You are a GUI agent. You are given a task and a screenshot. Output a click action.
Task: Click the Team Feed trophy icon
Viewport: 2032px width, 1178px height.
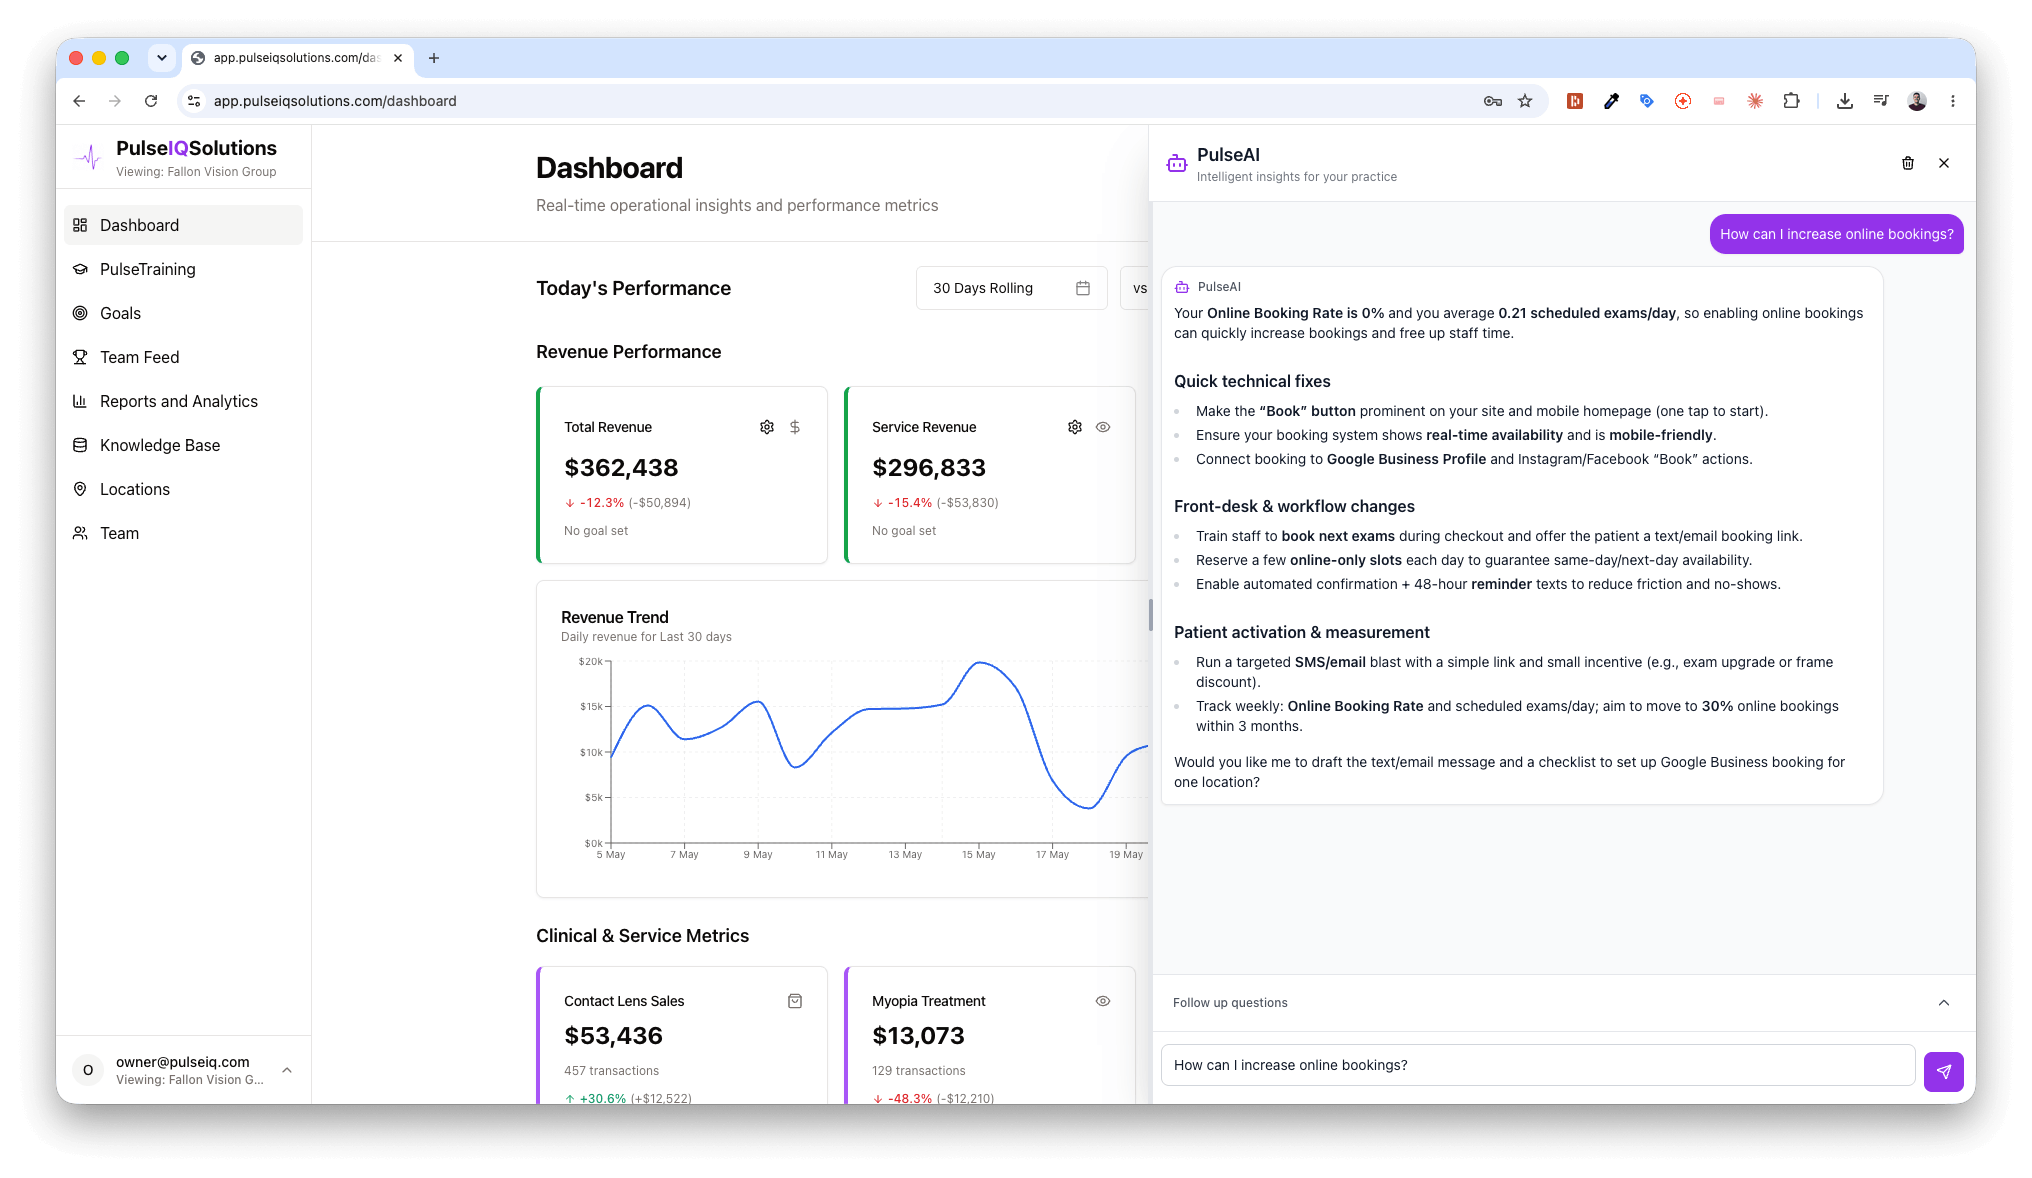pyautogui.click(x=80, y=357)
